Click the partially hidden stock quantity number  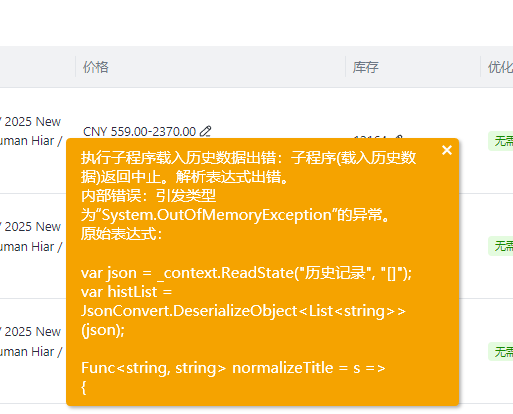370,136
